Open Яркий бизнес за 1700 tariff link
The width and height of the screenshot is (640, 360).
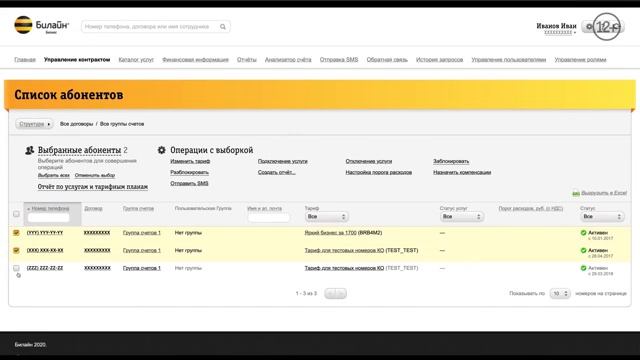tap(331, 233)
